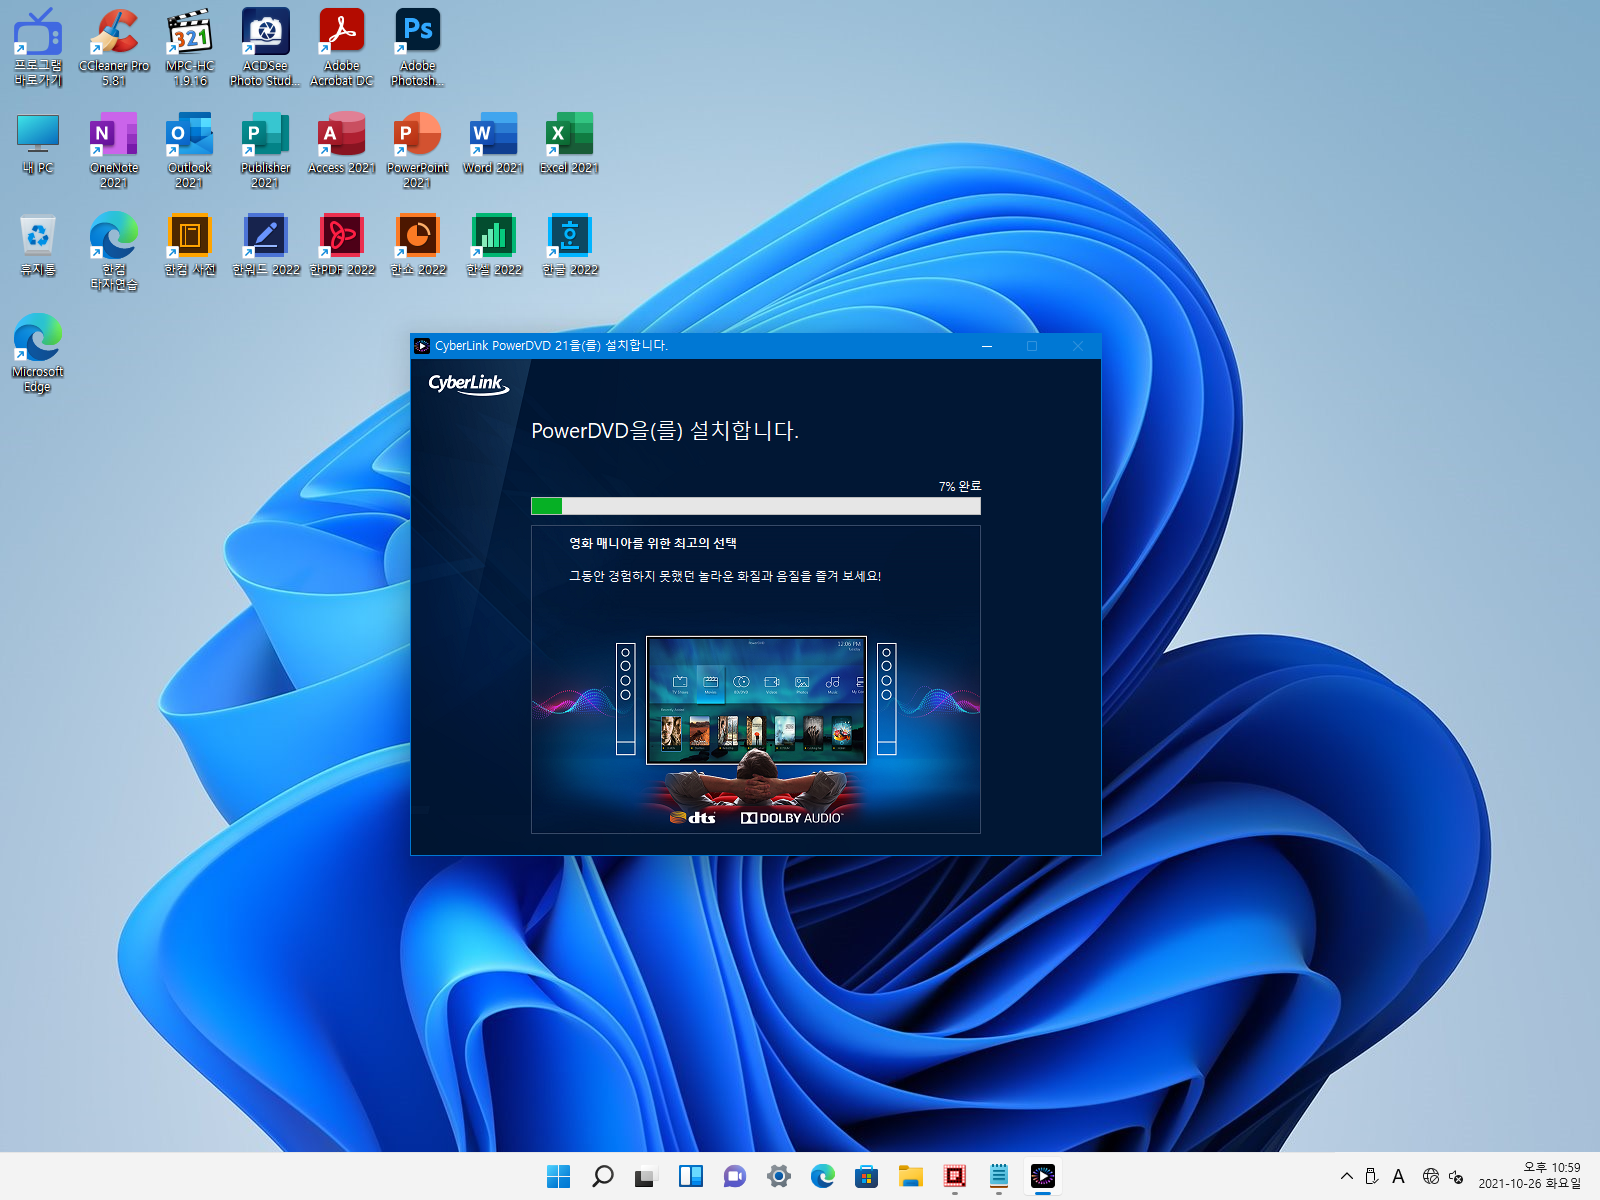This screenshot has height=1200, width=1600.
Task: Select the Outlook 2021 desktop shortcut
Action: pos(190,150)
